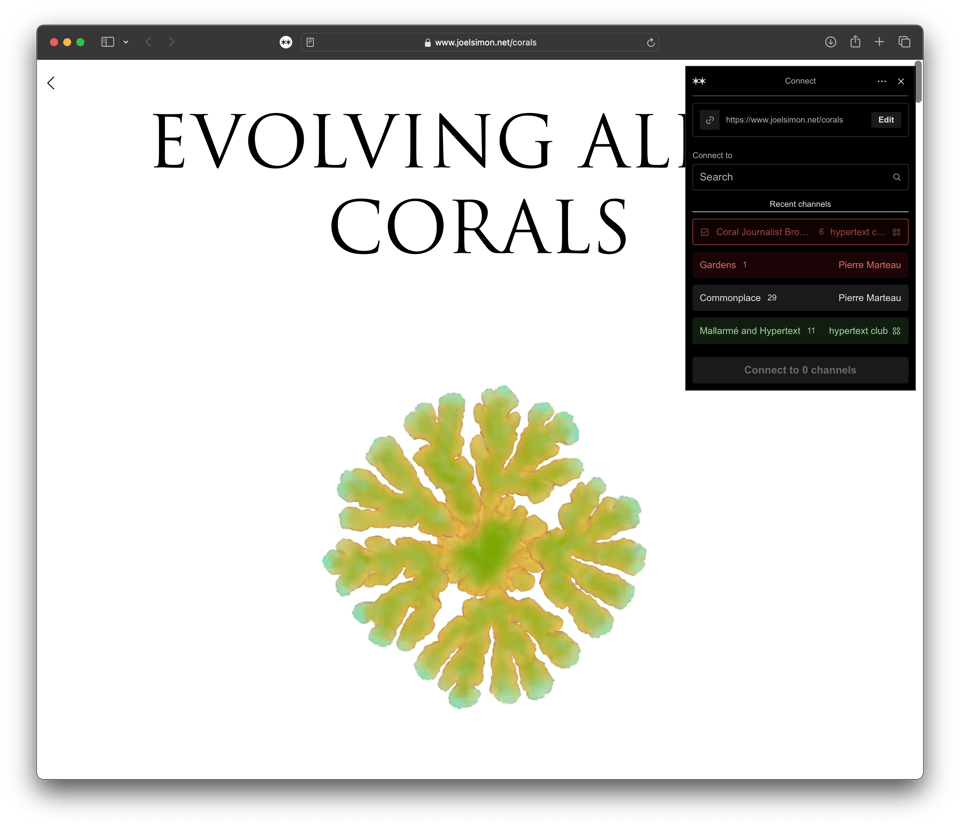Click the page back arrow
Viewport: 960px width, 828px height.
tap(51, 83)
